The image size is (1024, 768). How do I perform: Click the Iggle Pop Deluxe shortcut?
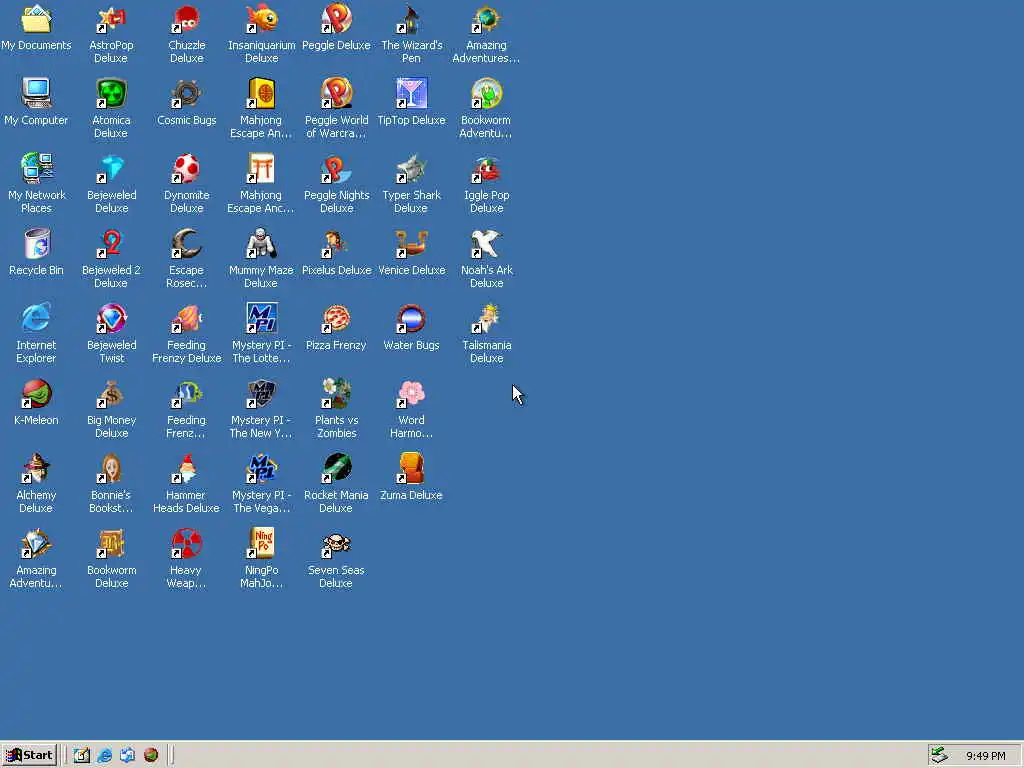pos(487,169)
